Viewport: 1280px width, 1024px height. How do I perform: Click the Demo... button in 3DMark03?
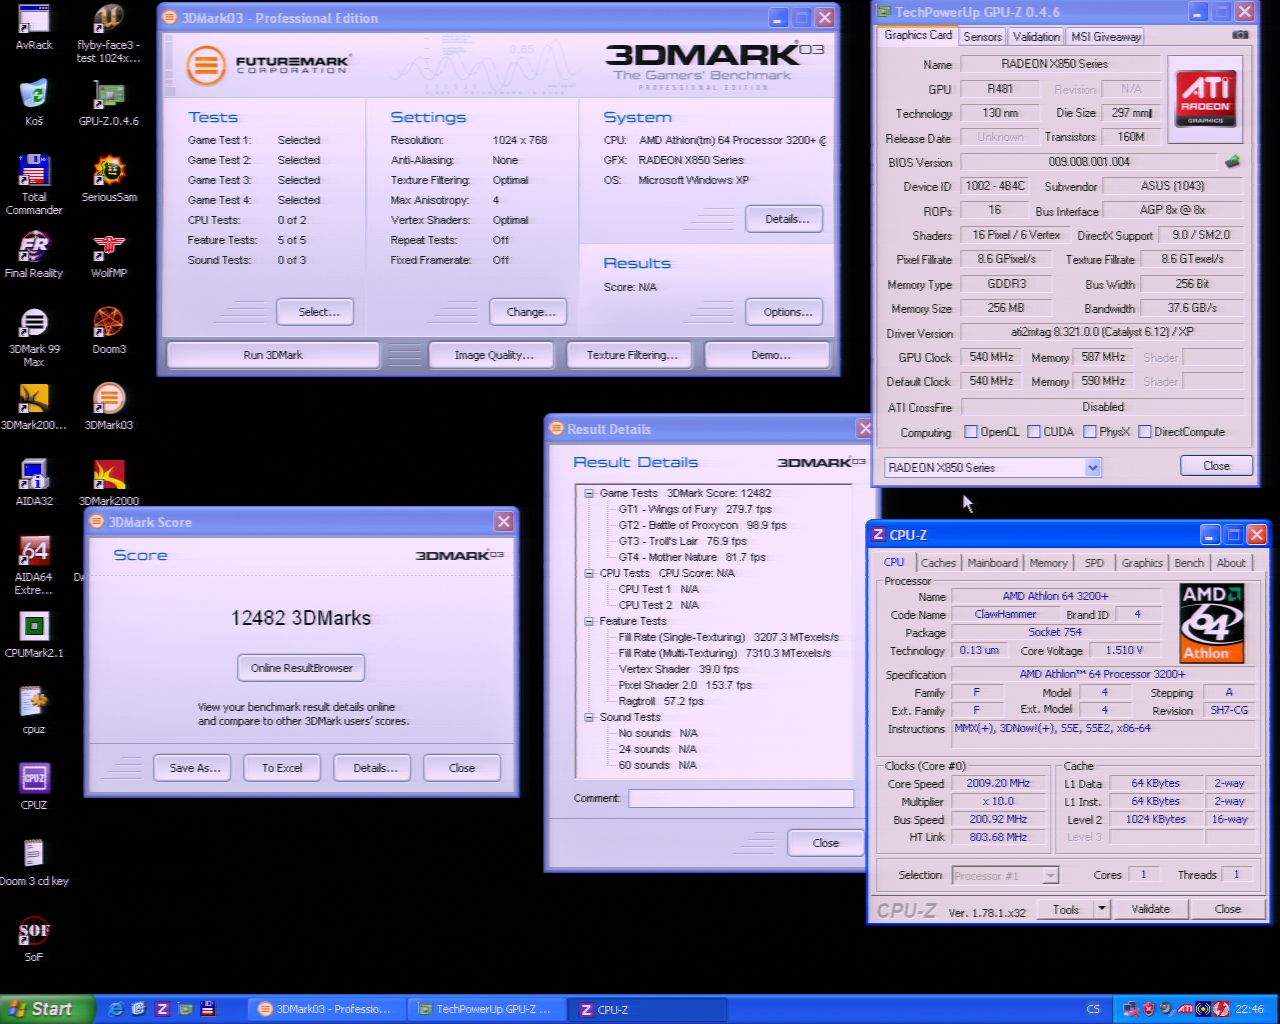pos(770,355)
